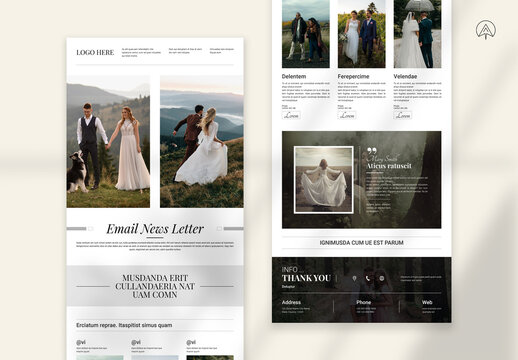Click the Address label in footer
The height and width of the screenshot is (360, 518).
pos(291,302)
